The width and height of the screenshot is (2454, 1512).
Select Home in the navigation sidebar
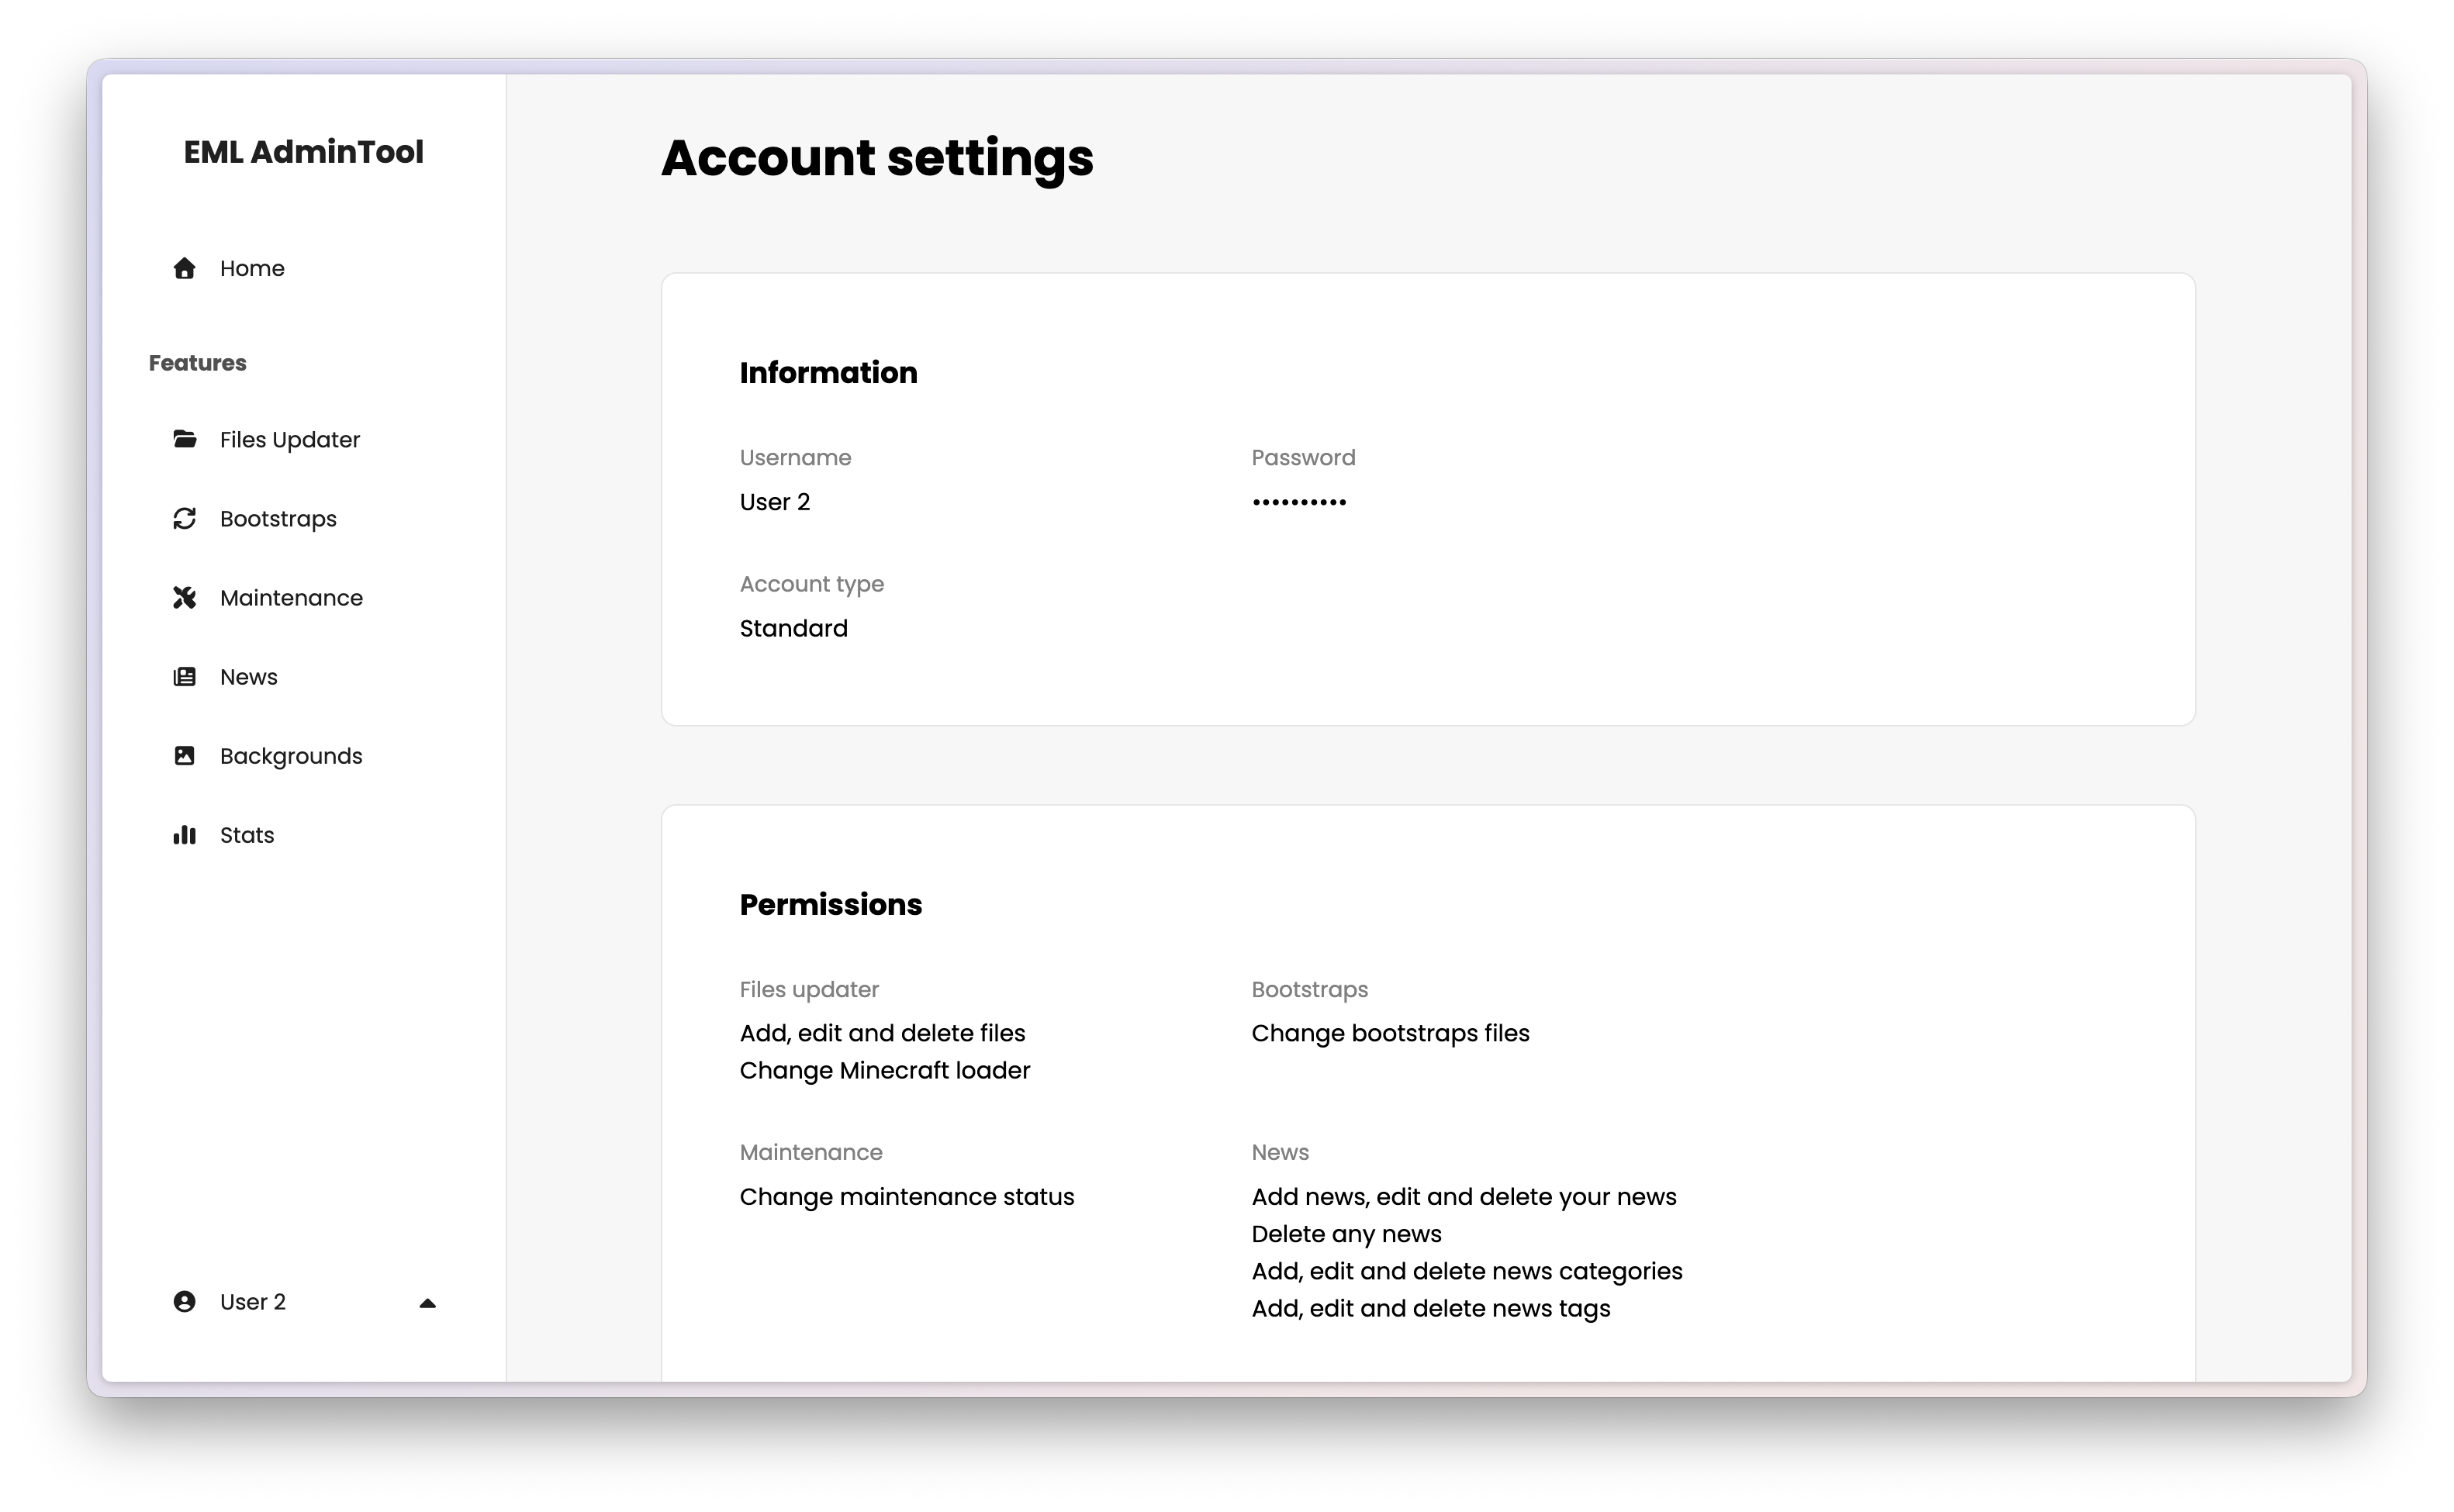click(x=252, y=268)
